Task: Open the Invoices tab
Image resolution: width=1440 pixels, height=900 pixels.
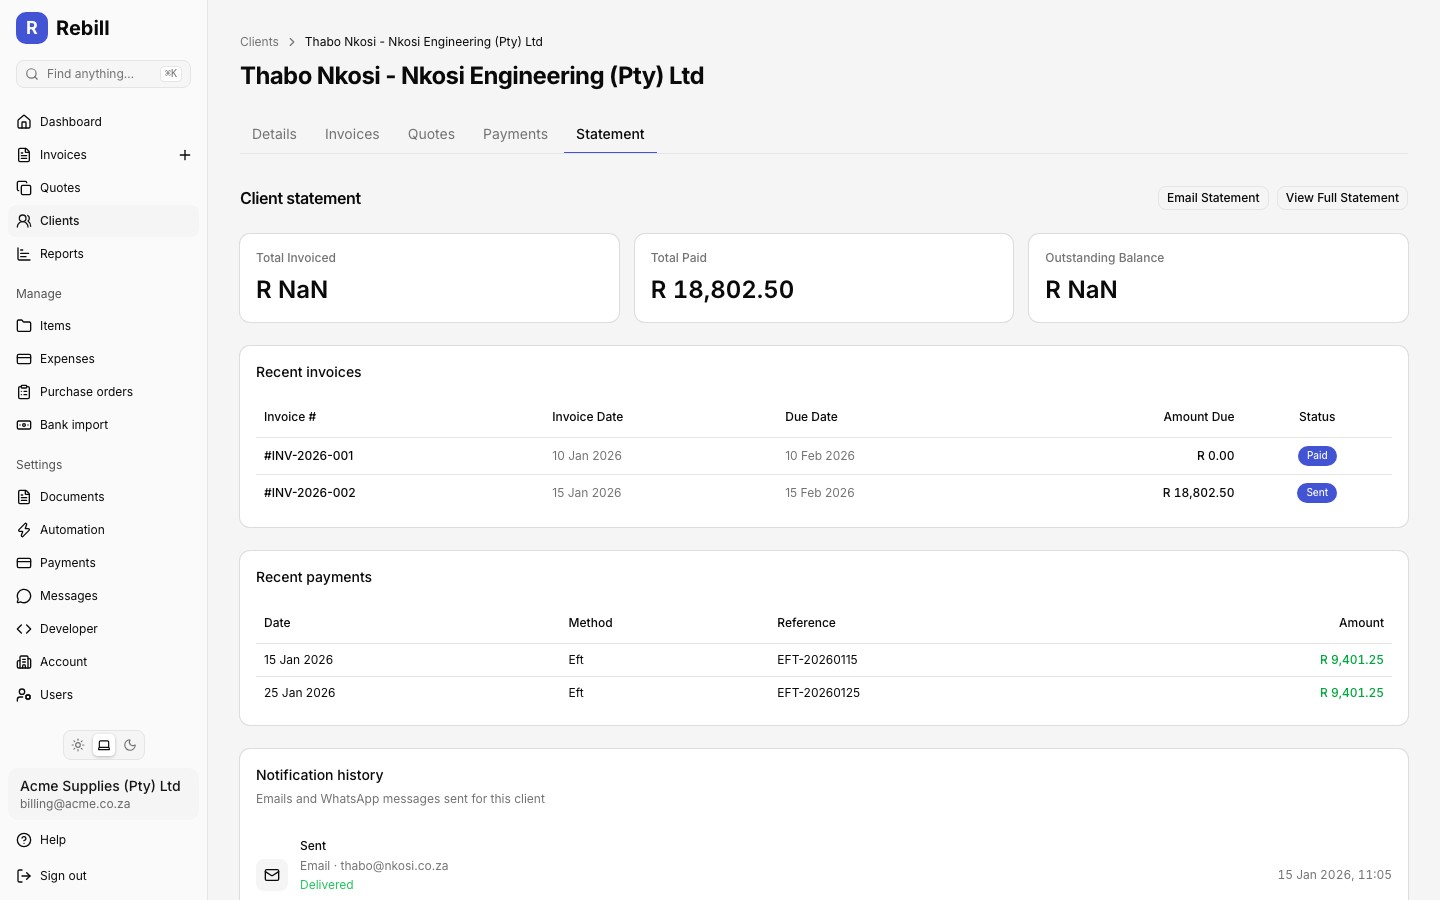Action: (x=352, y=134)
